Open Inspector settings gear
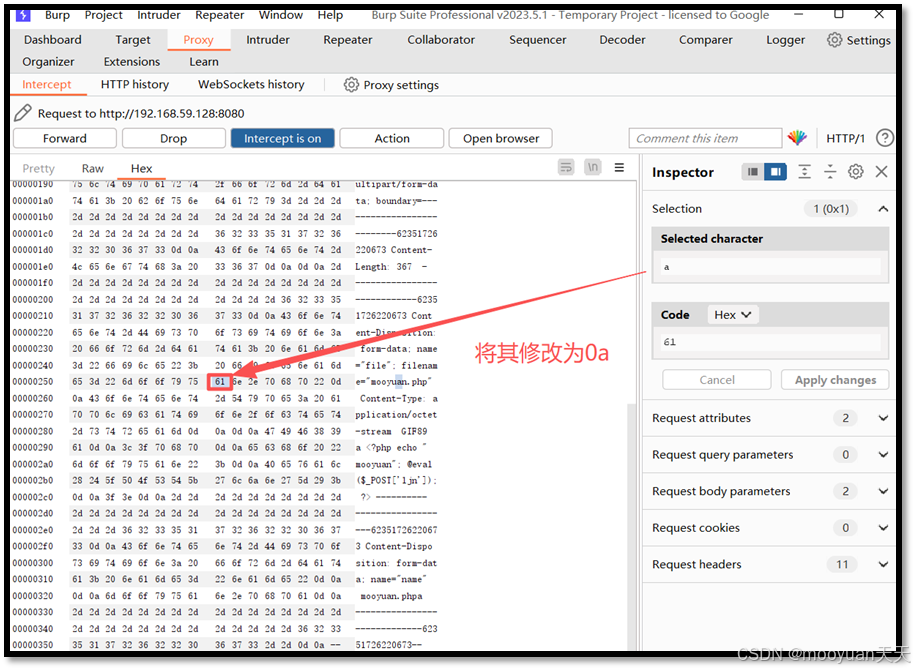This screenshot has height=670, width=915. [855, 172]
